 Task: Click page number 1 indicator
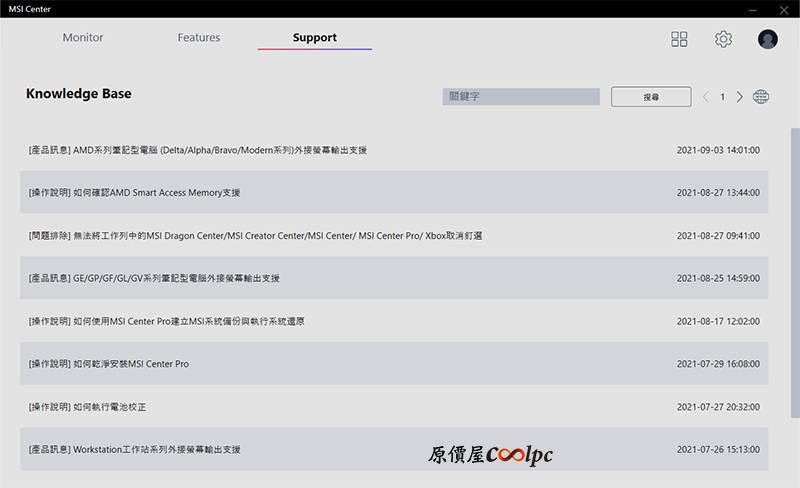click(722, 97)
